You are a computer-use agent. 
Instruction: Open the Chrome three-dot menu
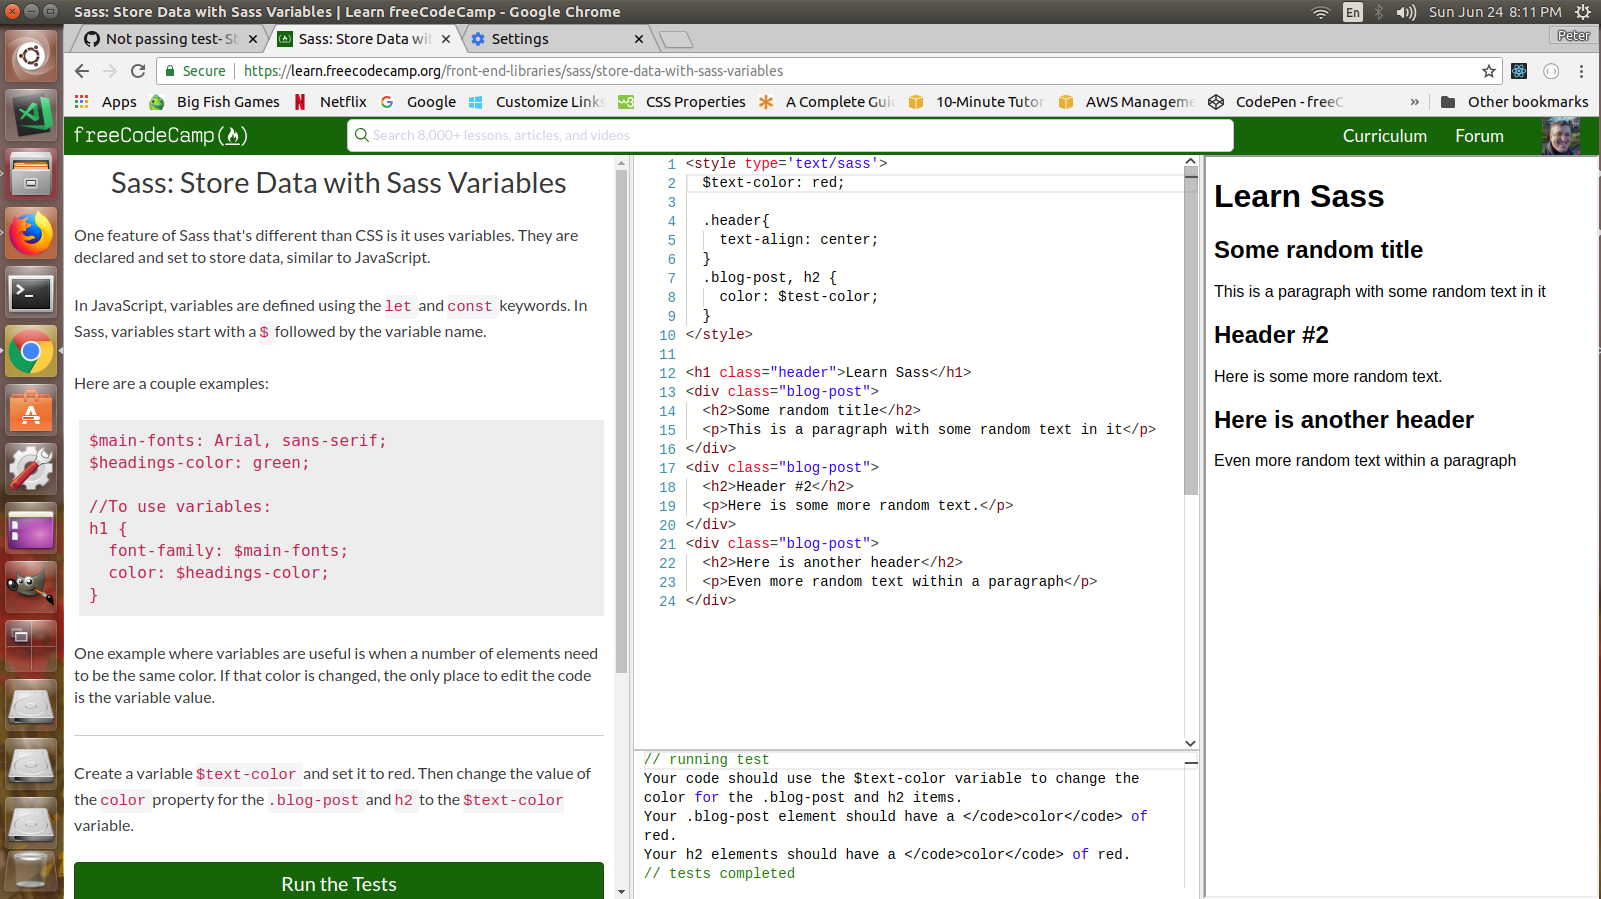point(1581,71)
